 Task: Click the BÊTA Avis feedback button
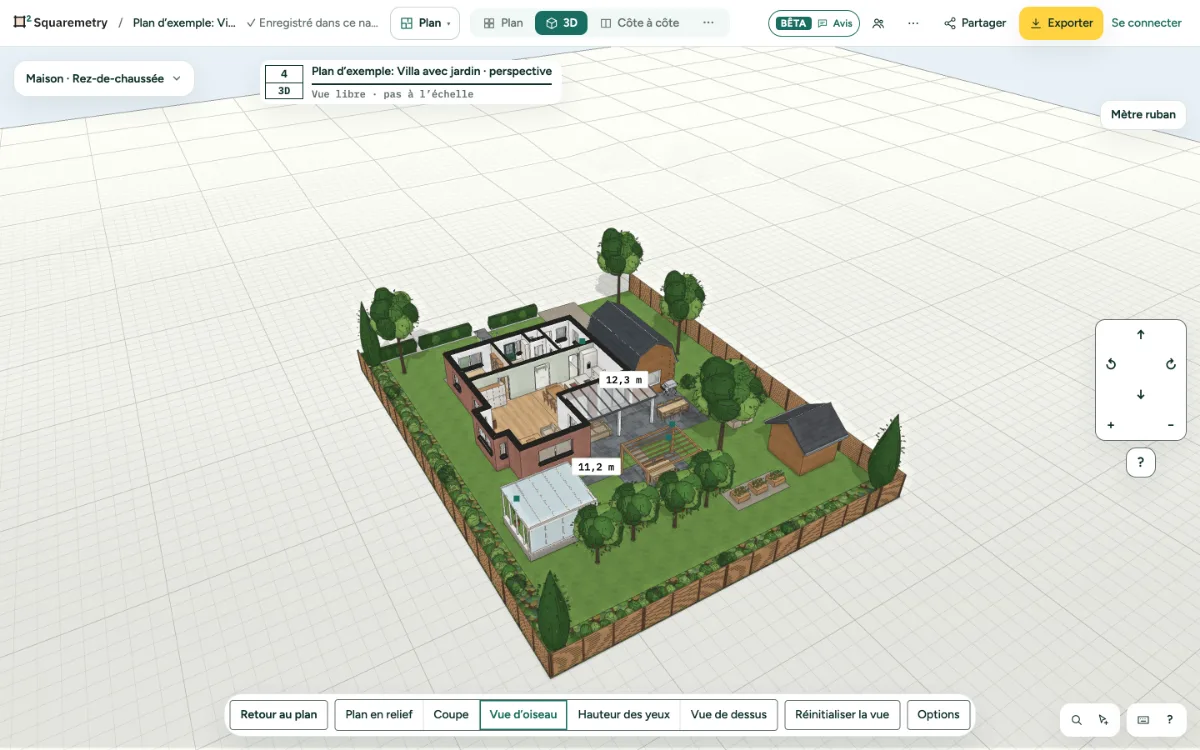[814, 23]
